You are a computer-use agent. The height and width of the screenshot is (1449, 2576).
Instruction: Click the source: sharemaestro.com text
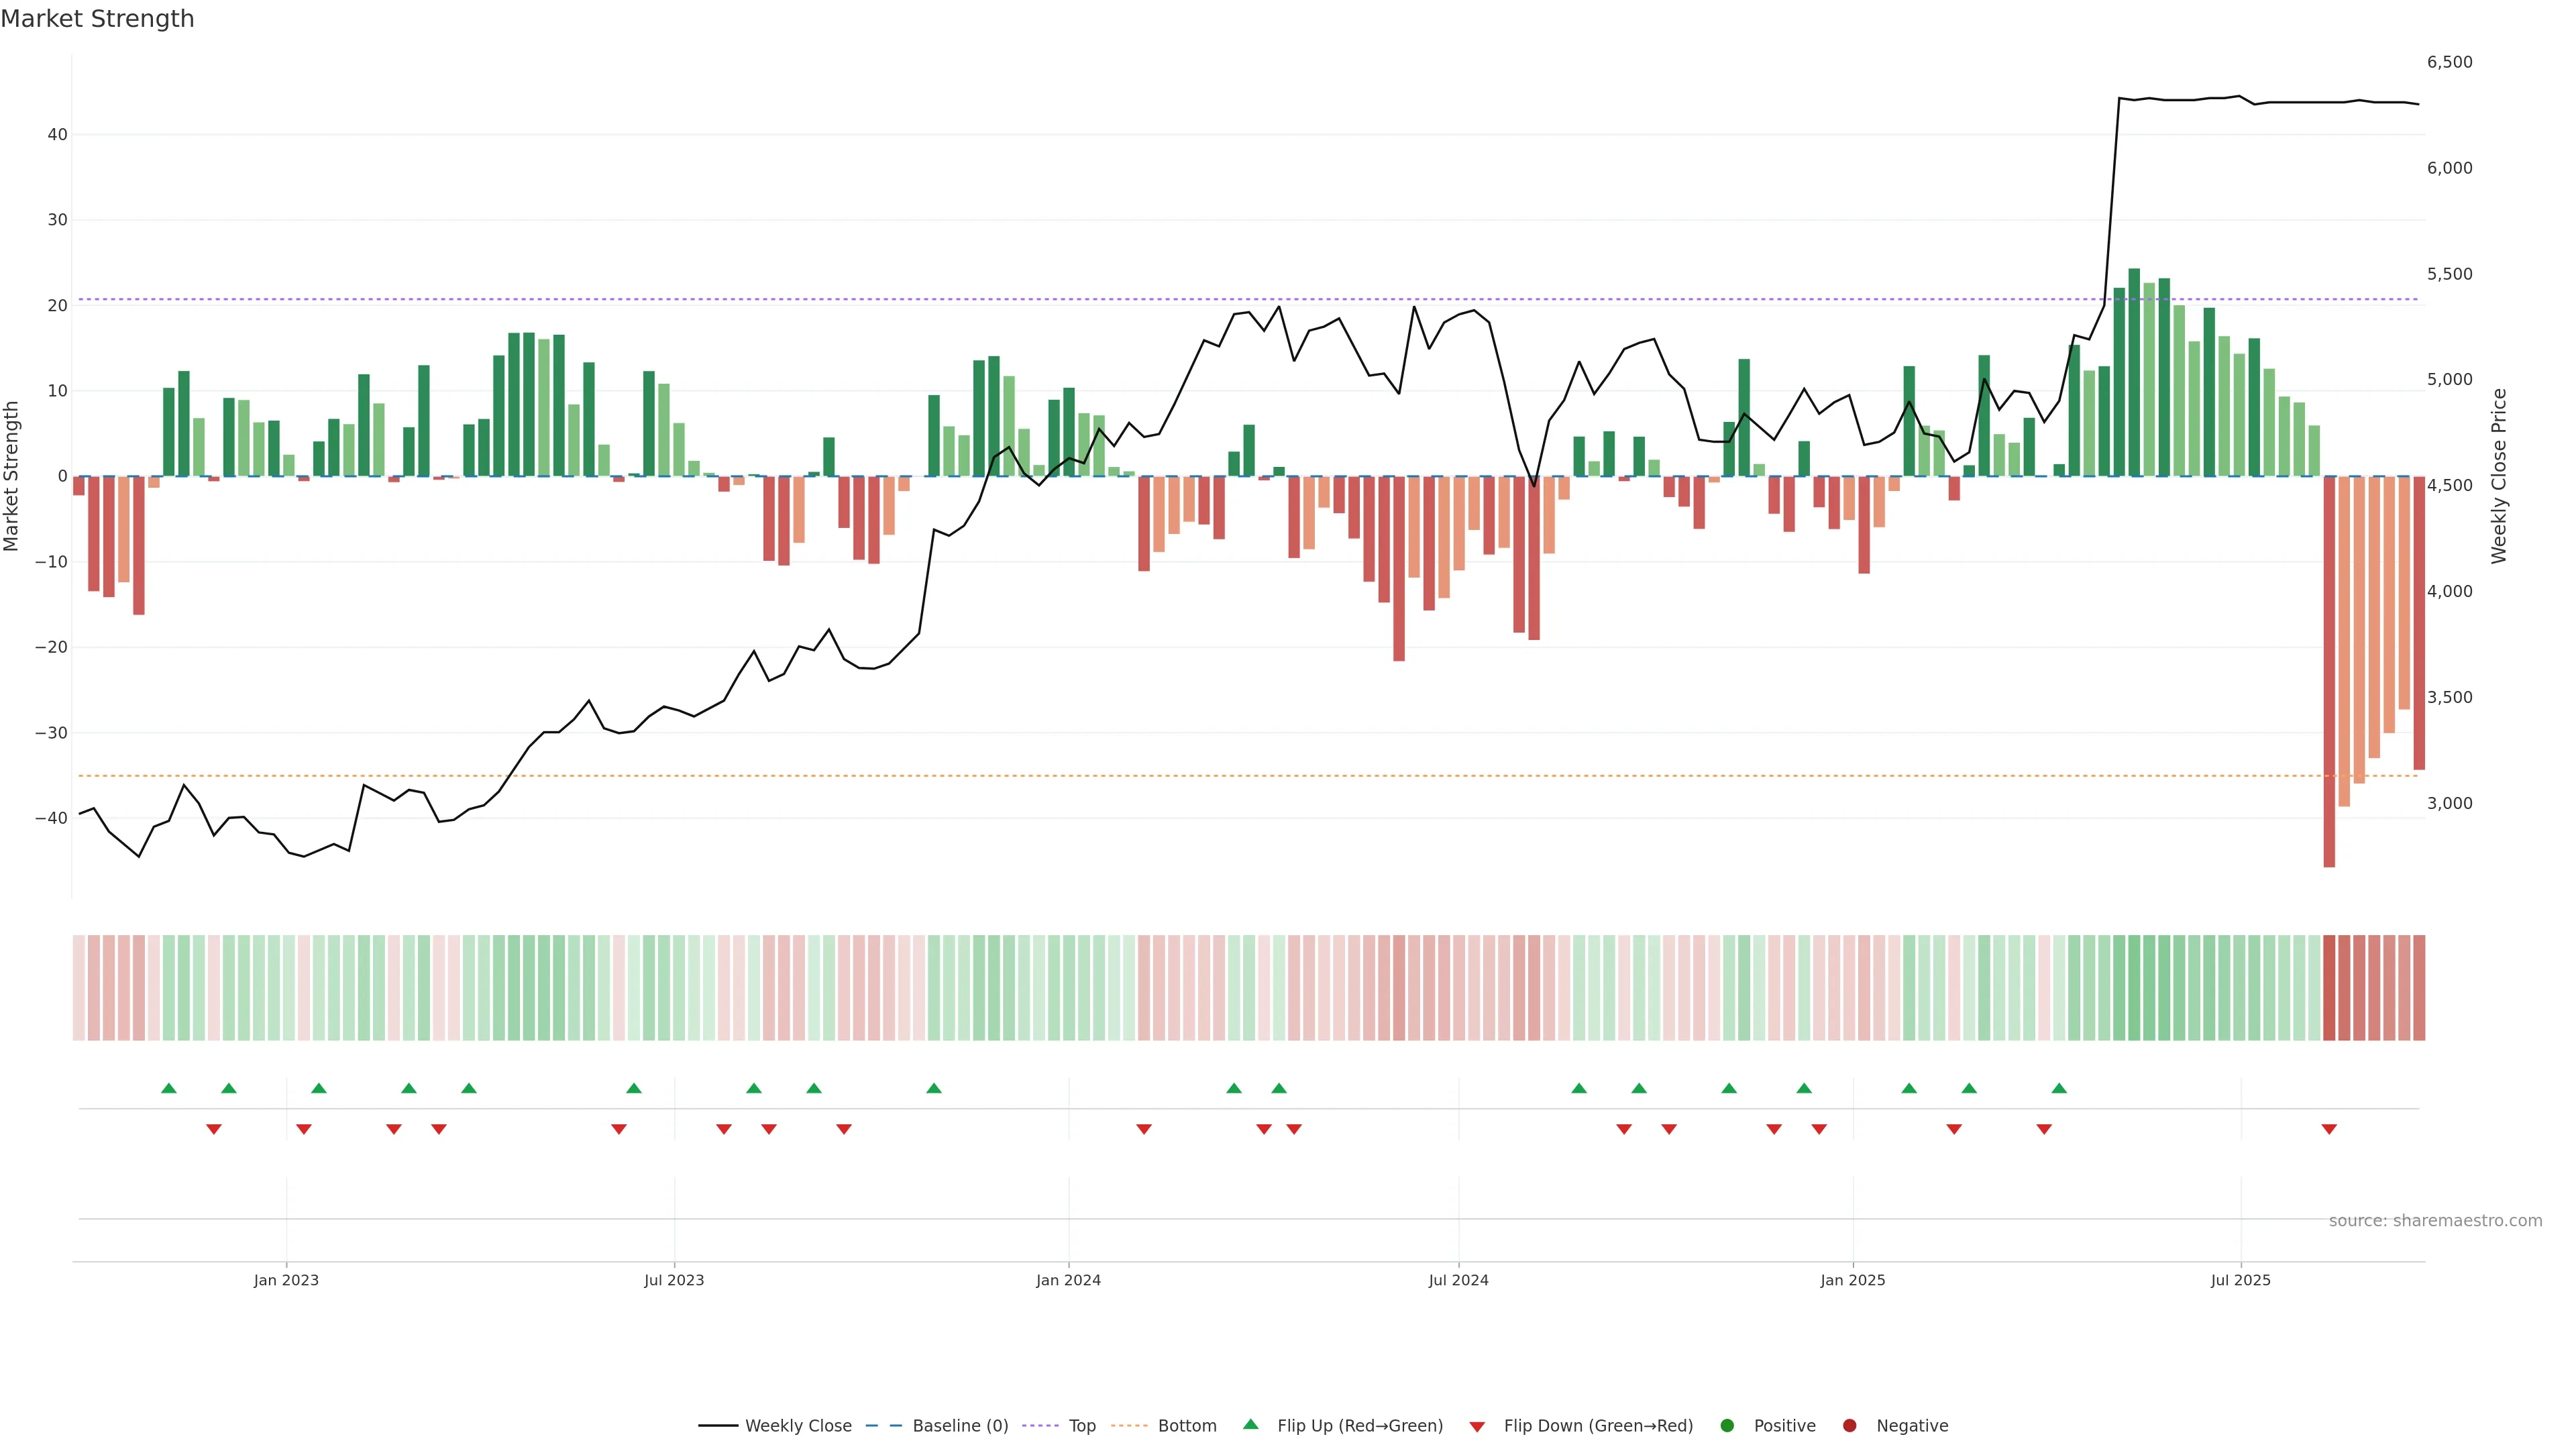2435,1221
